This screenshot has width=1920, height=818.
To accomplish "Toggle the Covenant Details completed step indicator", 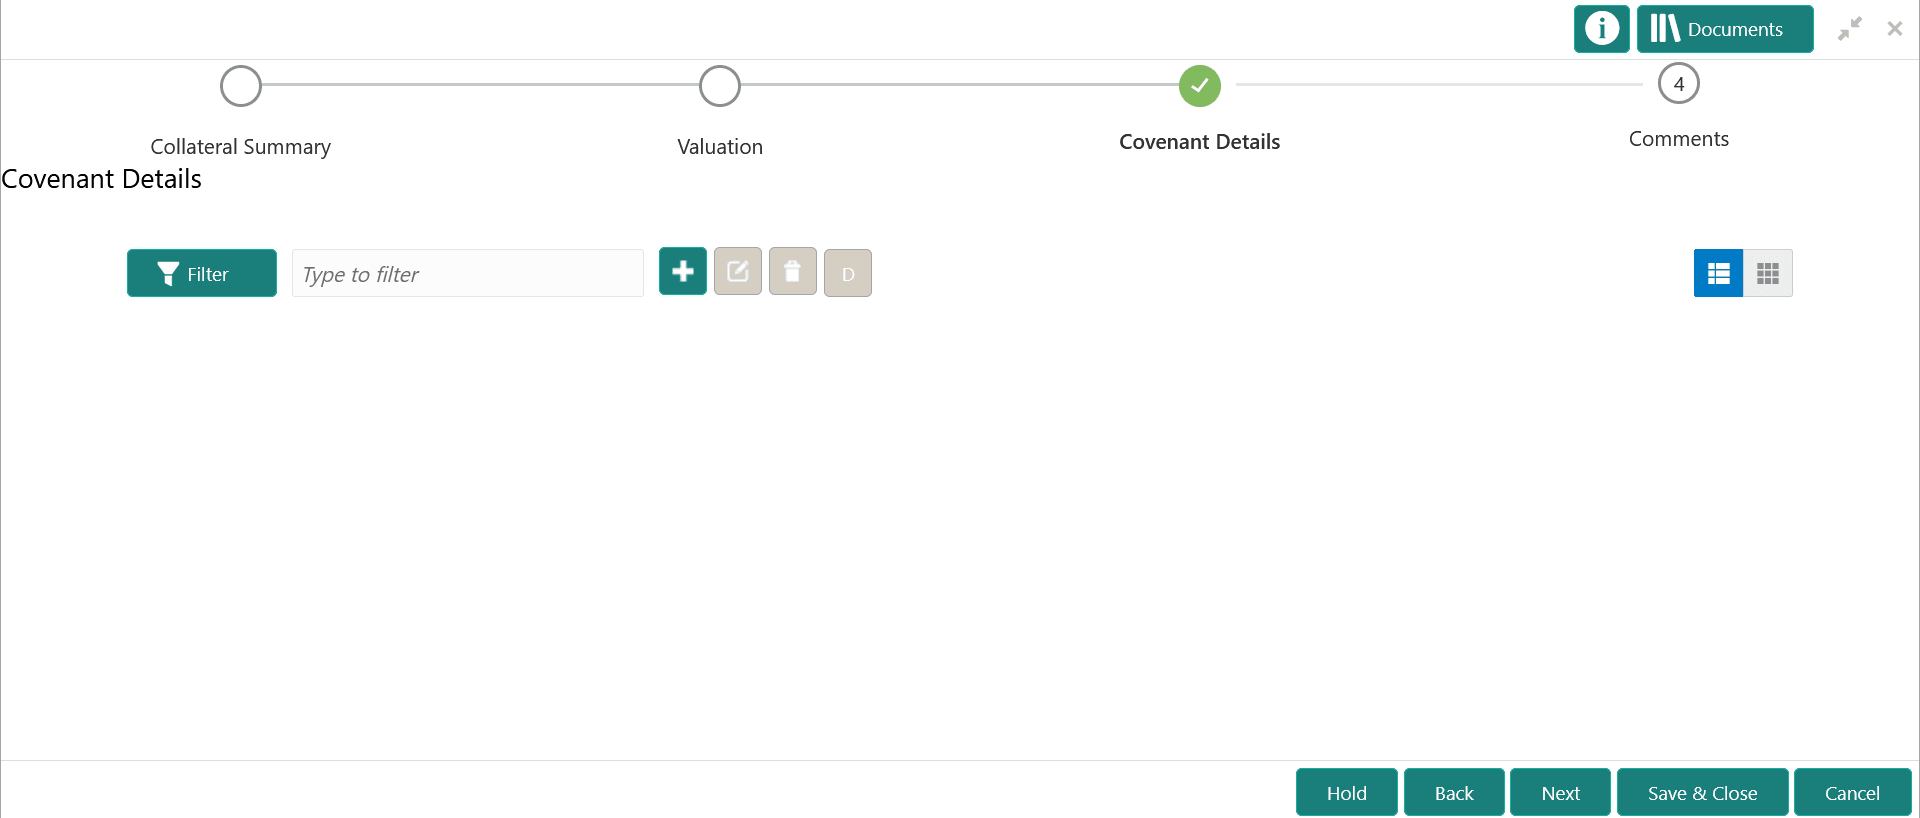I will [x=1199, y=86].
